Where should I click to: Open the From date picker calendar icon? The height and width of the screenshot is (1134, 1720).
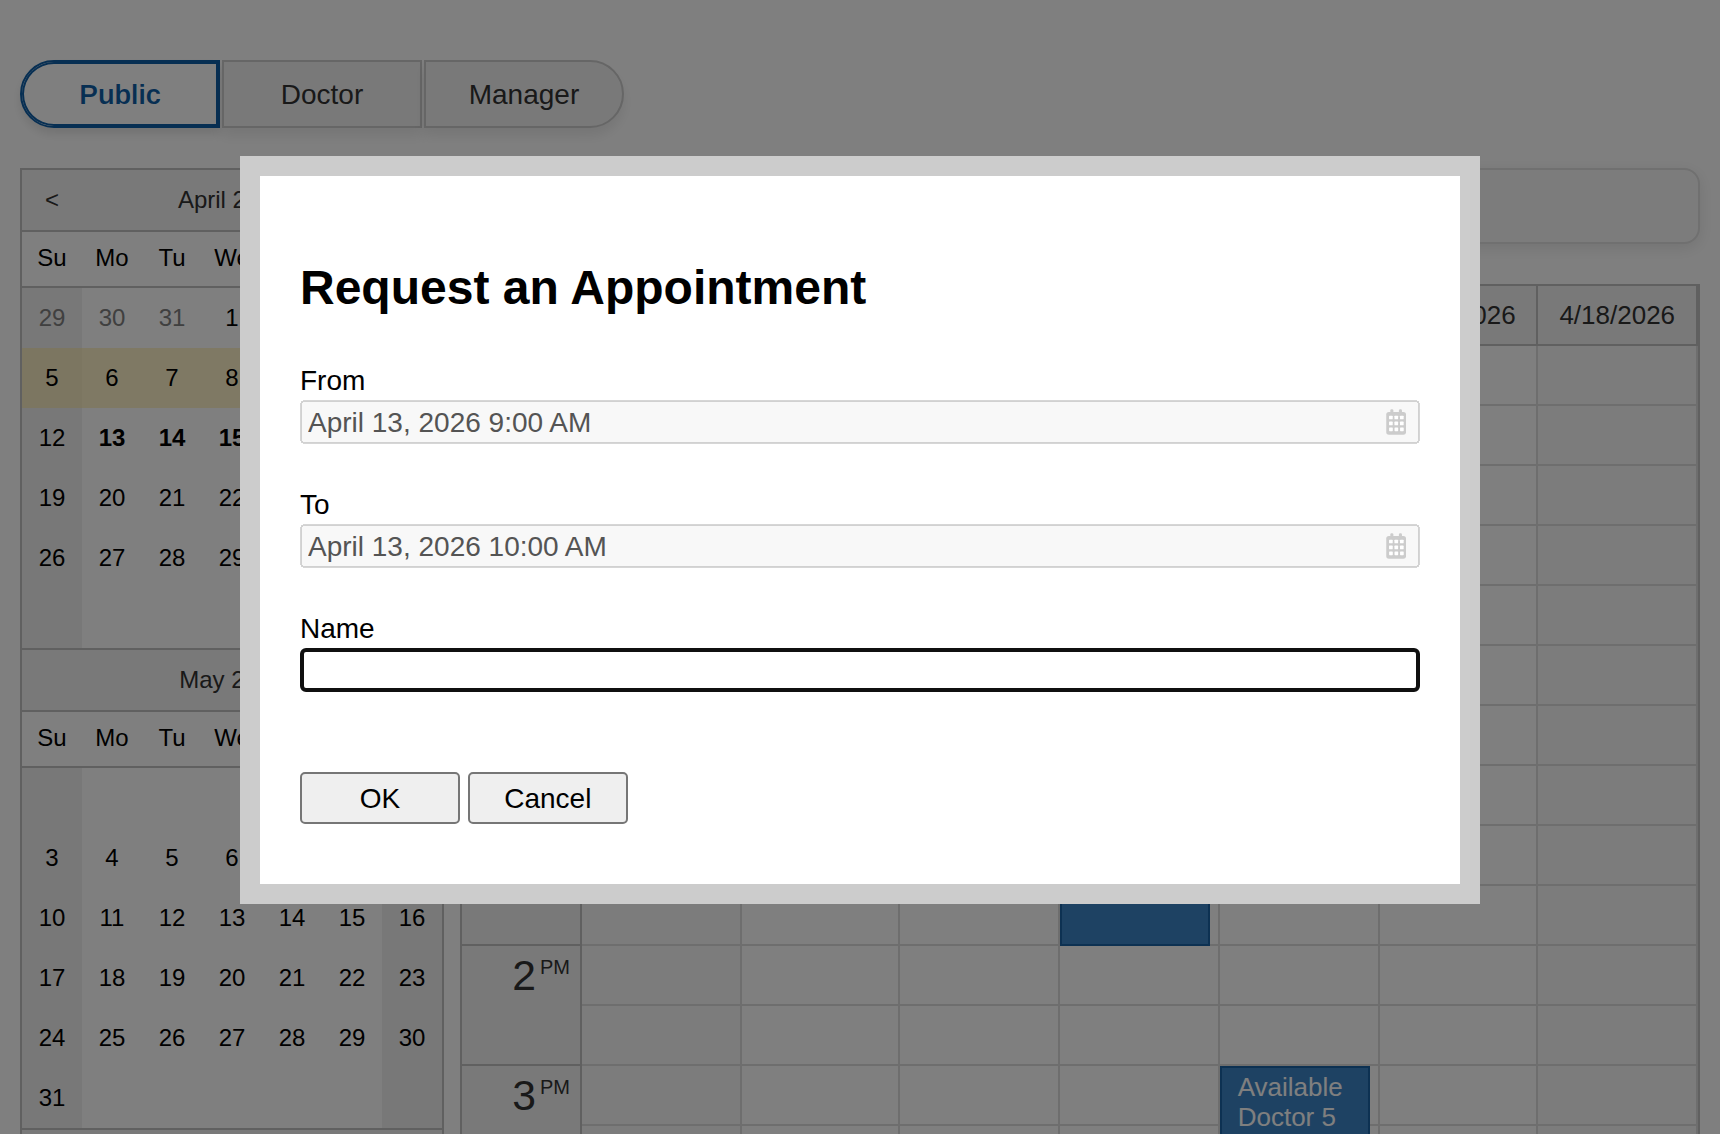tap(1396, 422)
